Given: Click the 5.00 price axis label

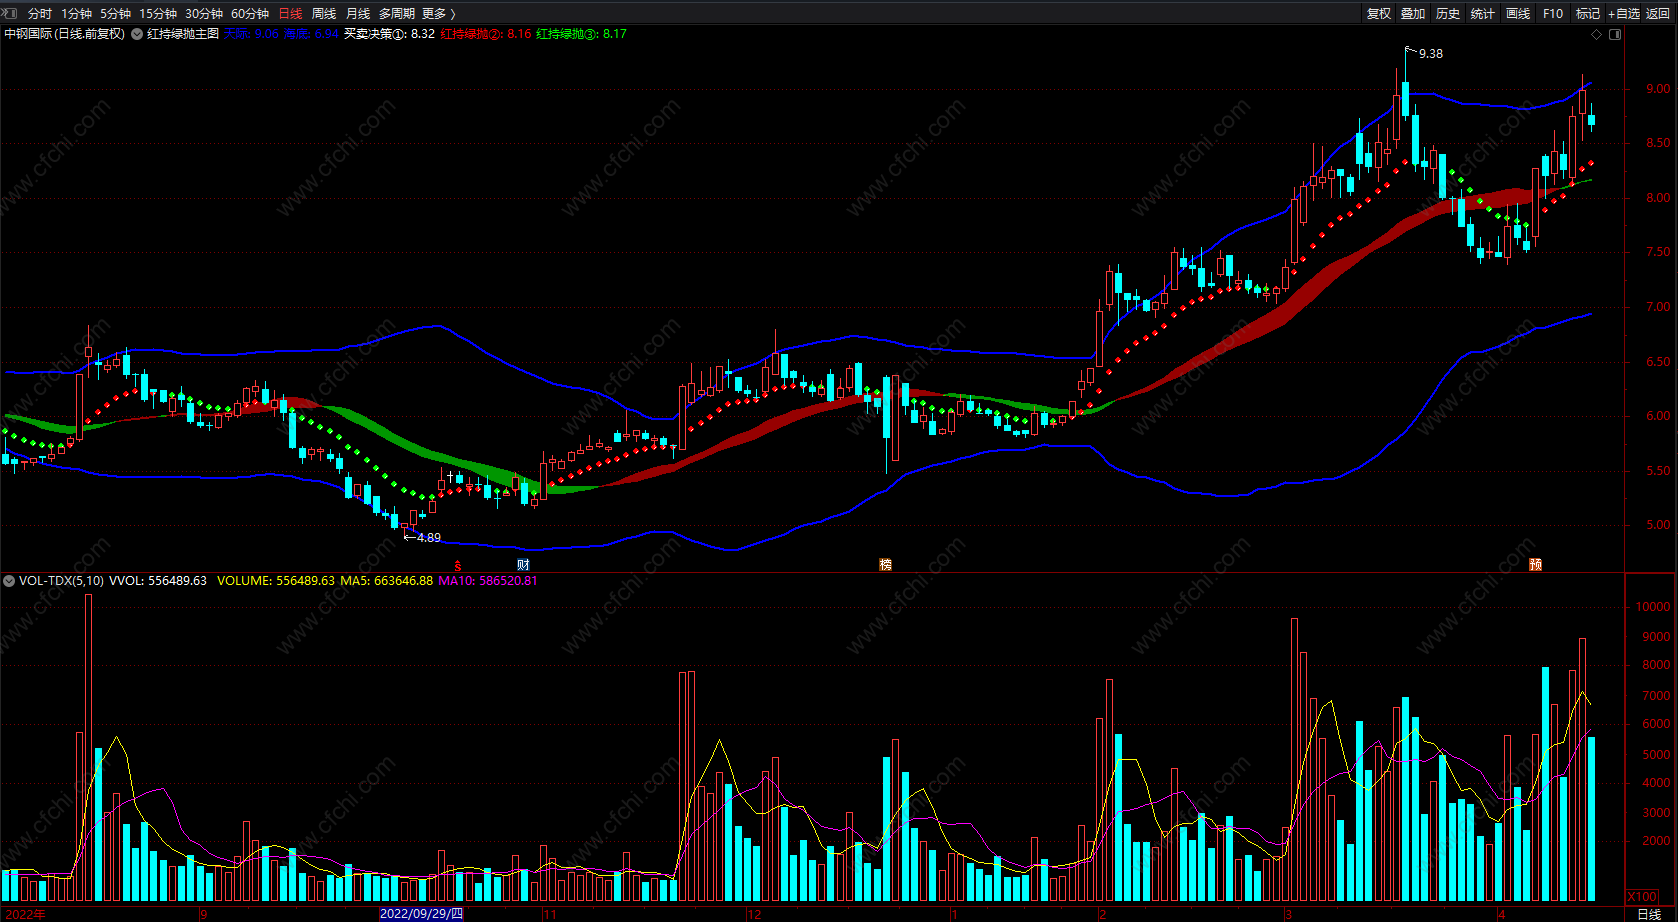Looking at the screenshot, I should [x=1658, y=525].
